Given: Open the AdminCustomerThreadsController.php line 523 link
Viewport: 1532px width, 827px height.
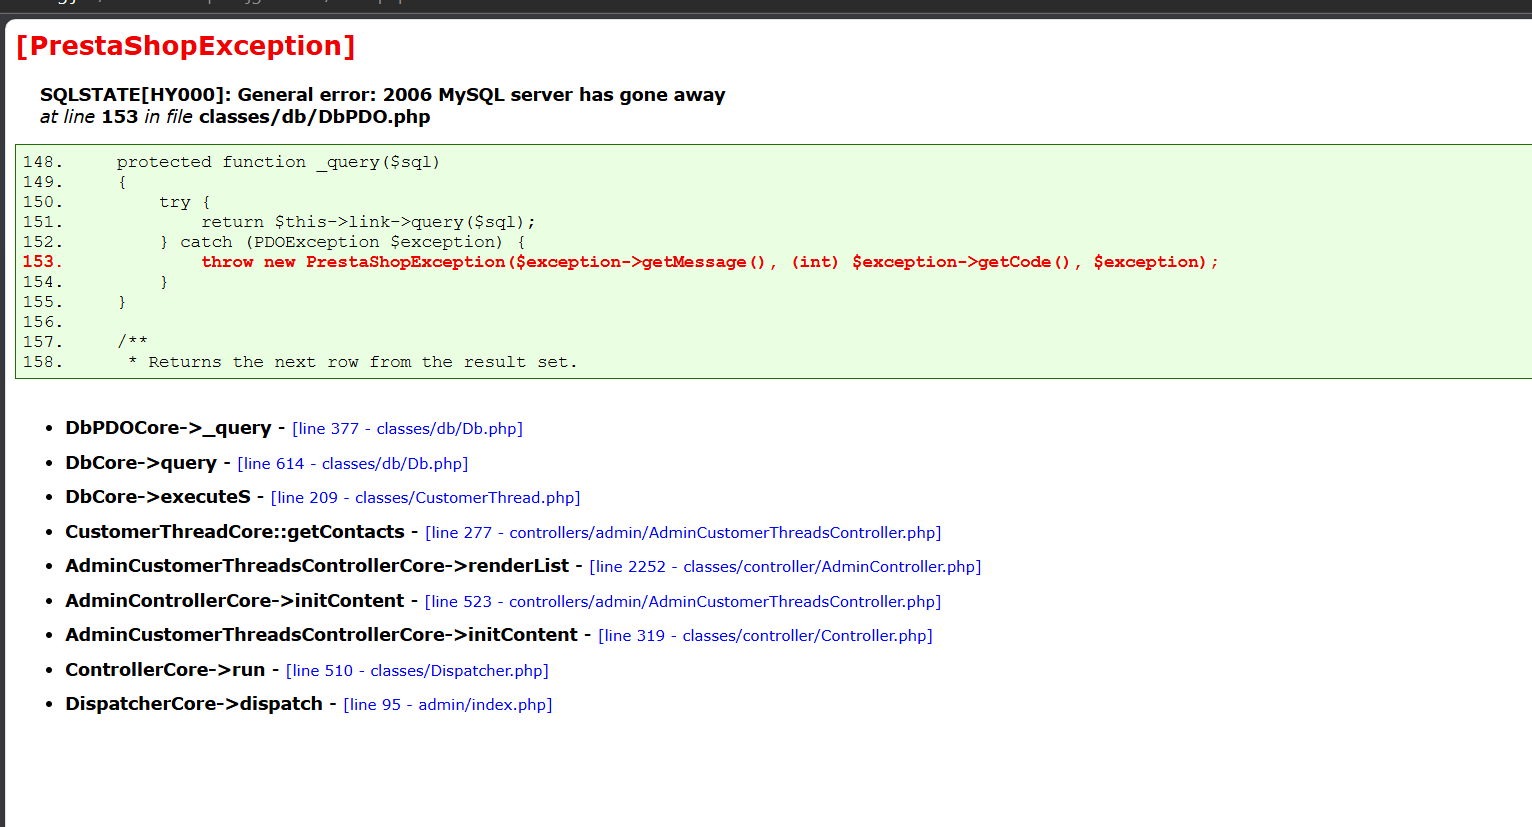Looking at the screenshot, I should (683, 601).
